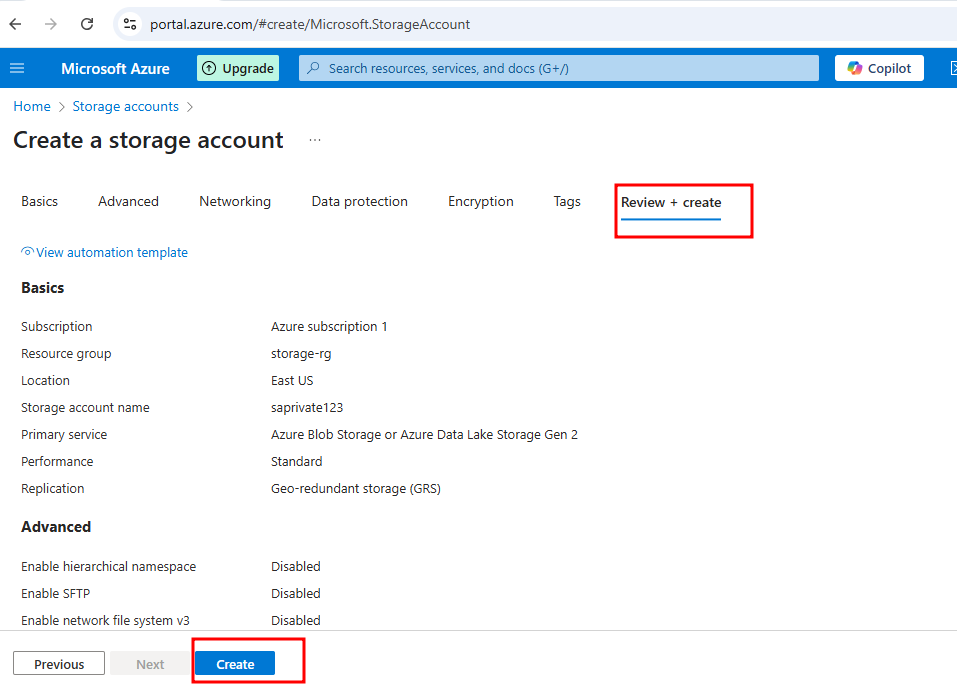The width and height of the screenshot is (957, 687).
Task: Open site information icon in address bar
Action: [x=129, y=24]
